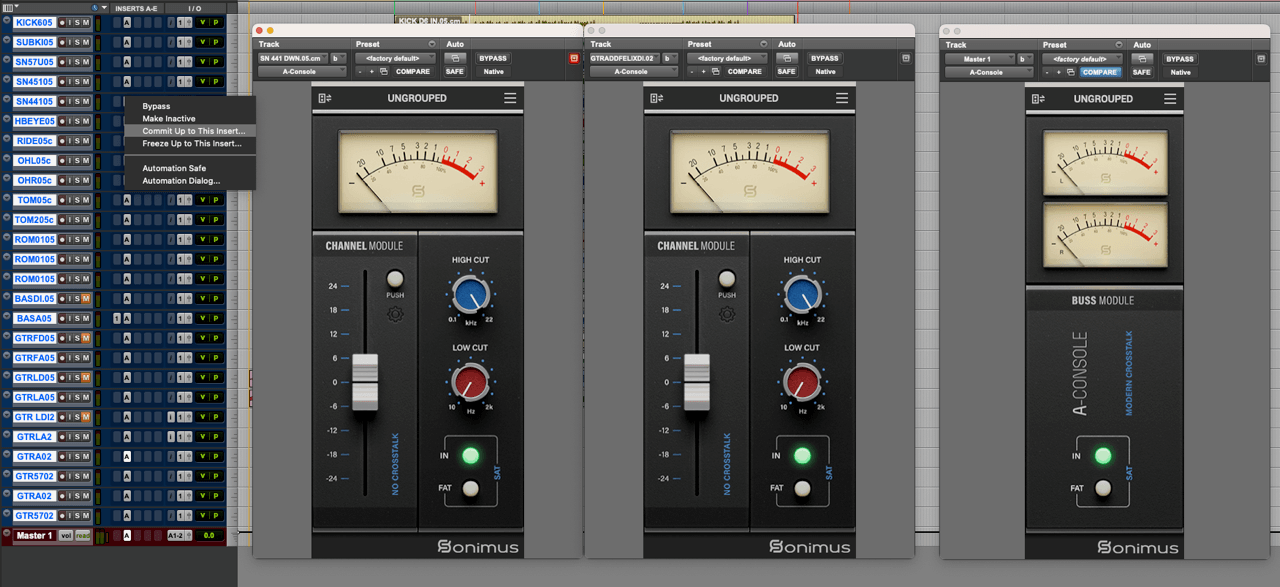Choose Automation Safe from context menu
Image resolution: width=1280 pixels, height=587 pixels.
click(174, 168)
